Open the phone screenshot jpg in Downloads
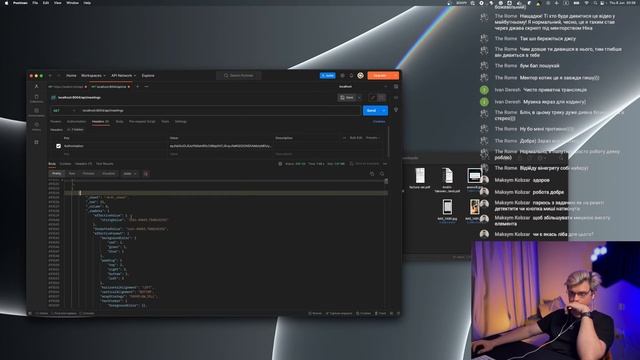Image resolution: width=640 pixels, height=360 pixels. [447, 211]
